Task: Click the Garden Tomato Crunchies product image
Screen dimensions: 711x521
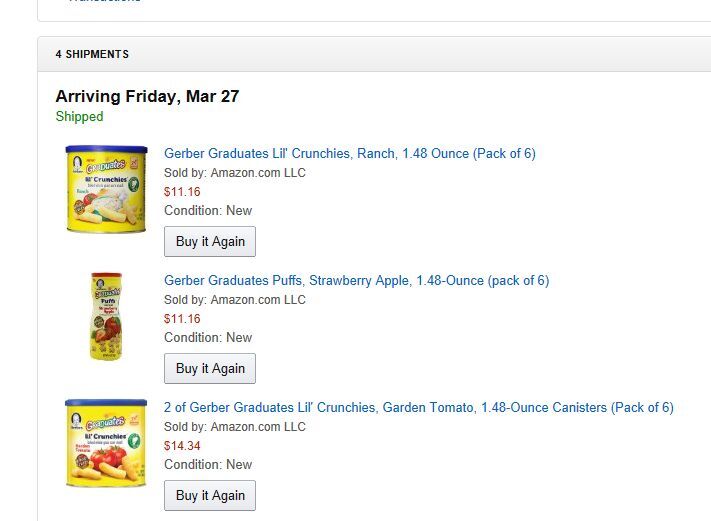Action: click(x=106, y=443)
